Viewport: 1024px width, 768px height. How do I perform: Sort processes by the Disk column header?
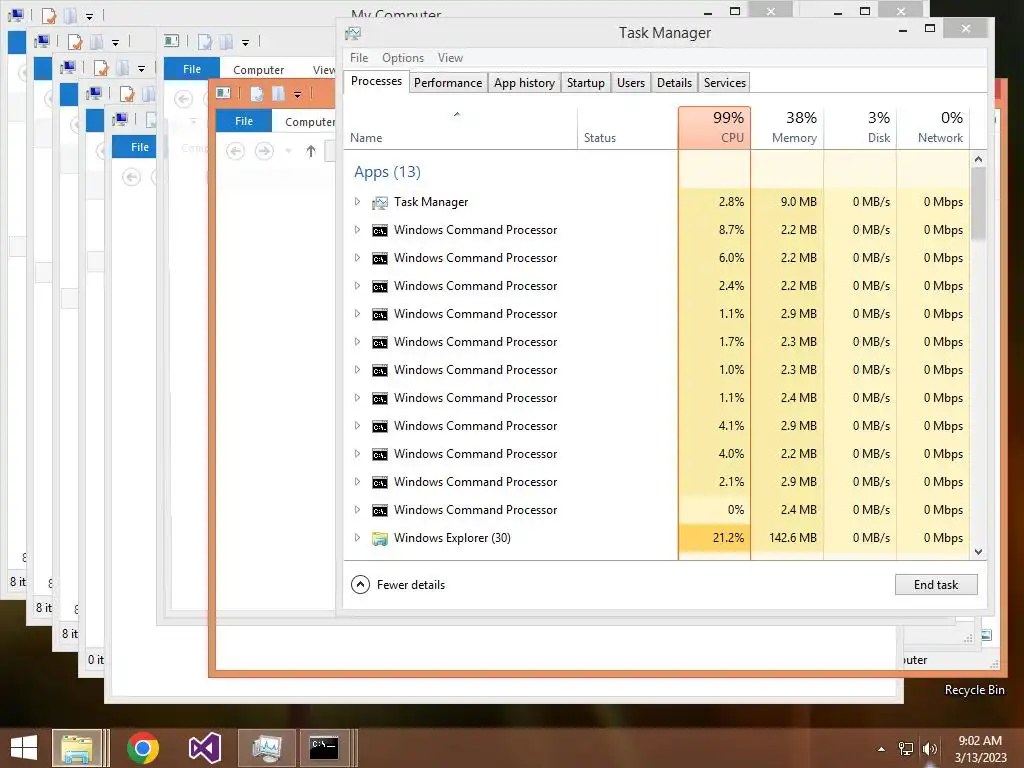click(861, 128)
